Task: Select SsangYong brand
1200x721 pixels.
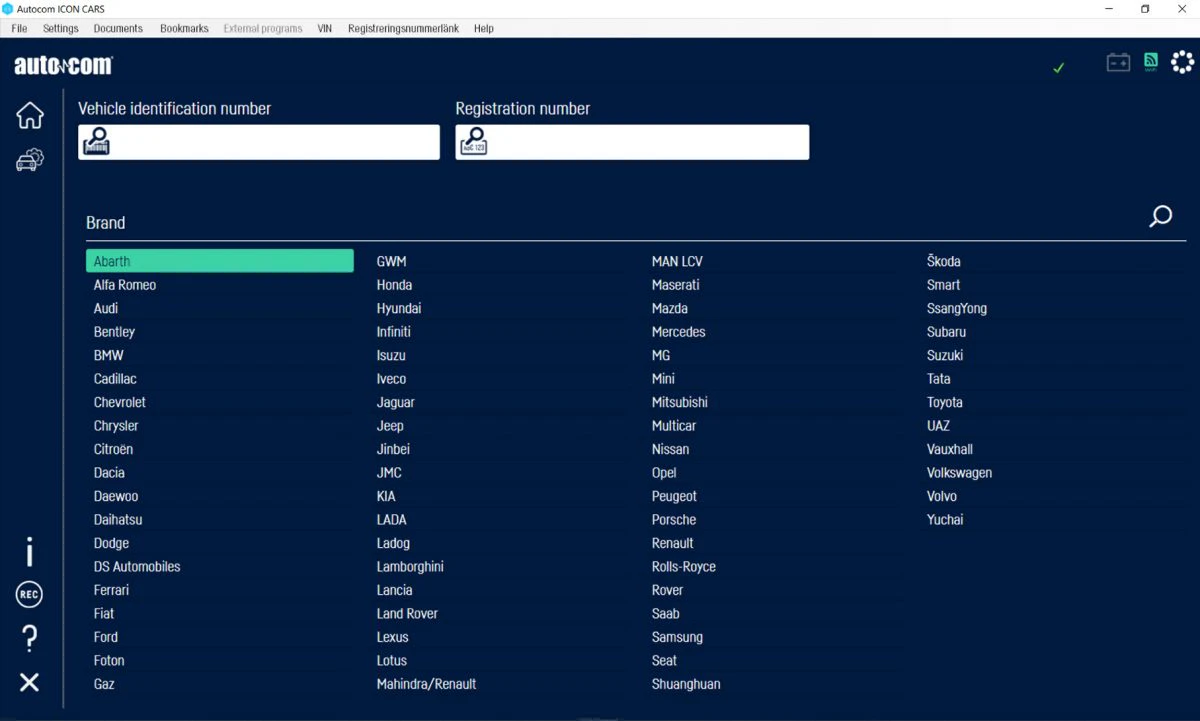Action: pos(957,308)
